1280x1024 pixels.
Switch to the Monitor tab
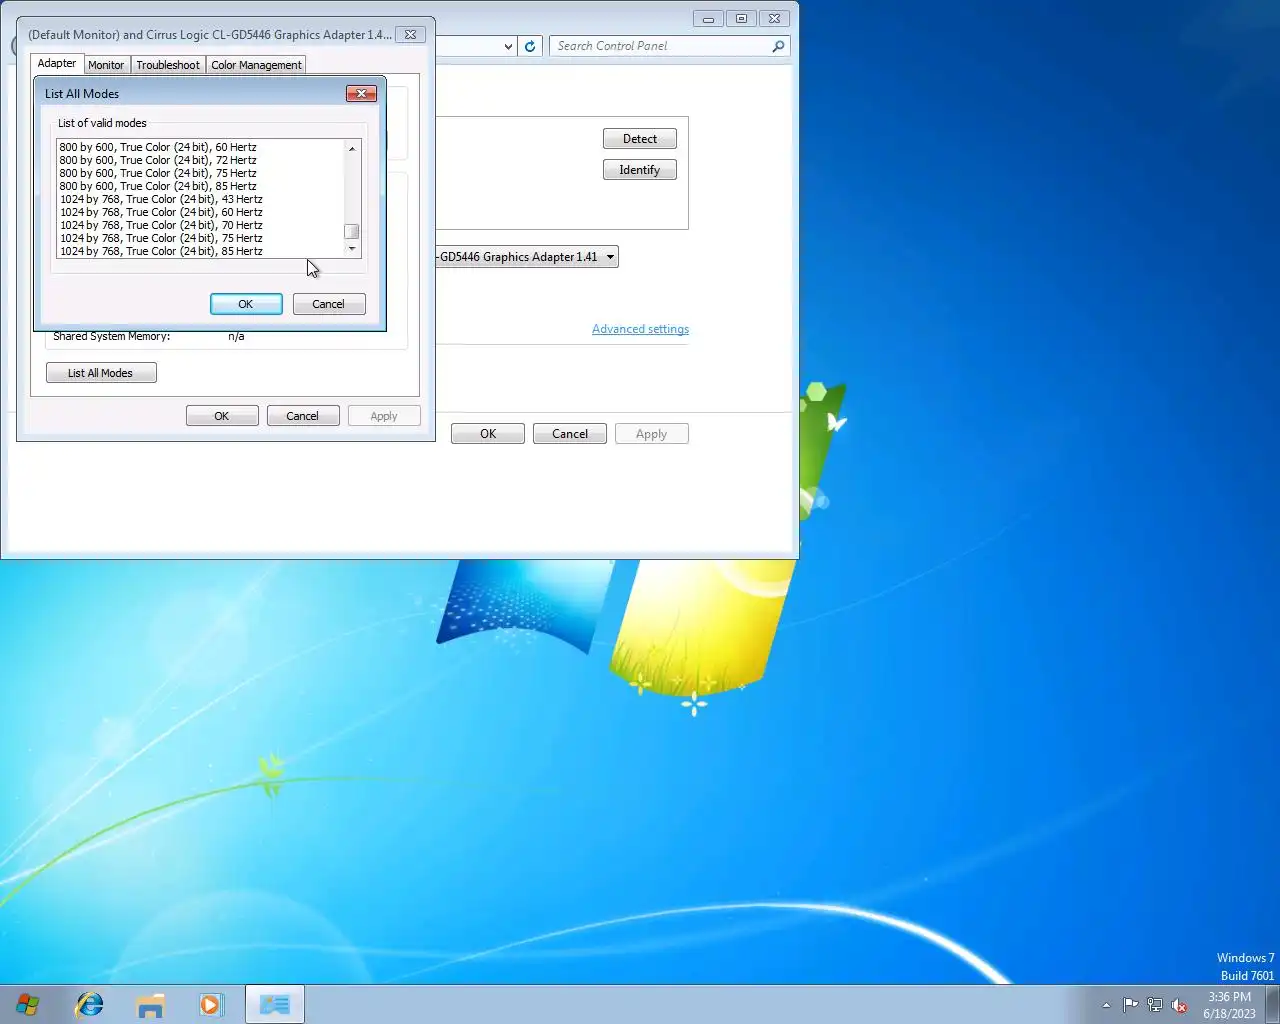[x=106, y=65]
